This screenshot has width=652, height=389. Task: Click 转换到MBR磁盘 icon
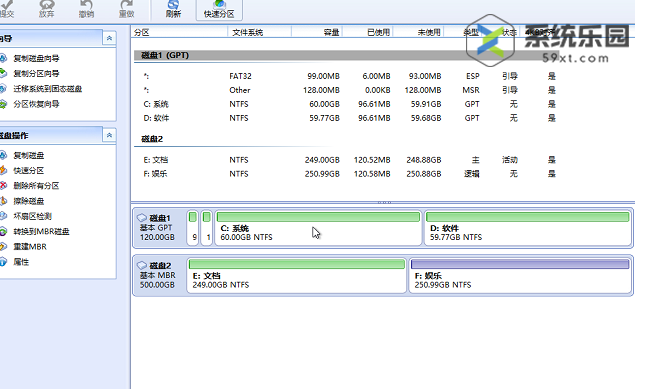coord(3,231)
